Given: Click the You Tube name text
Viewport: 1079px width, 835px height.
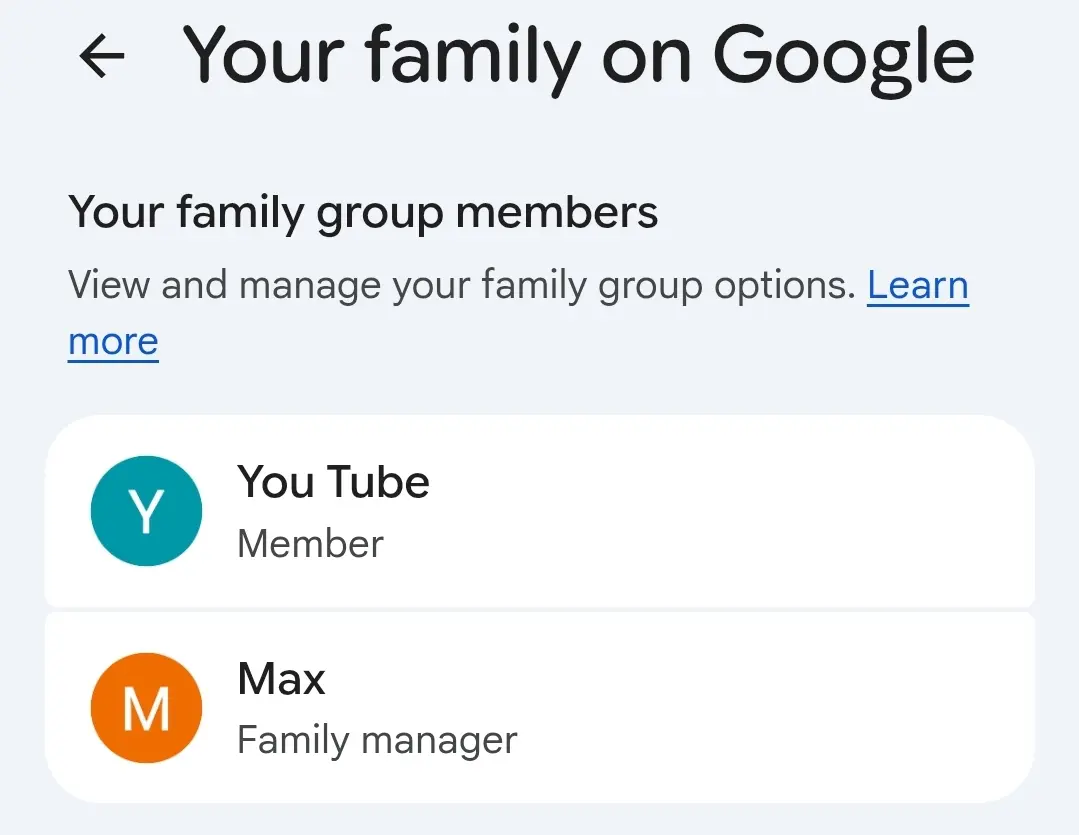Looking at the screenshot, I should [x=333, y=481].
